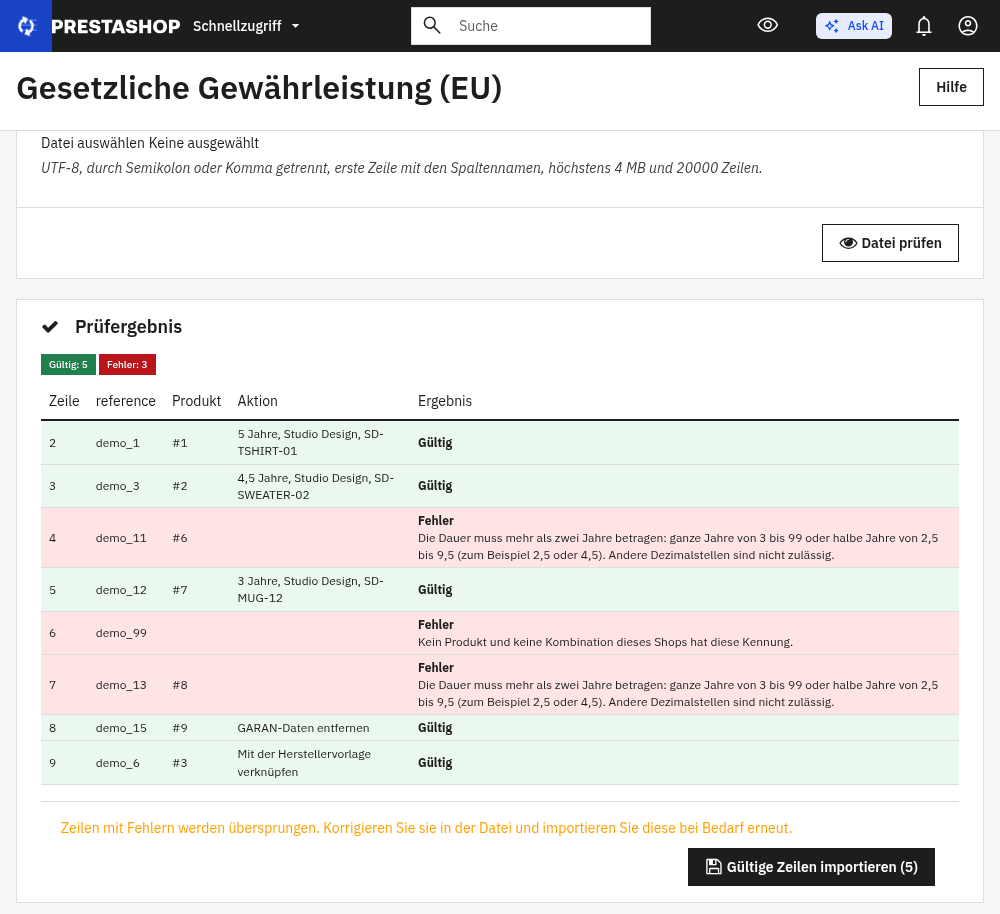1000x914 pixels.
Task: Open the notifications bell
Action: pos(923,26)
